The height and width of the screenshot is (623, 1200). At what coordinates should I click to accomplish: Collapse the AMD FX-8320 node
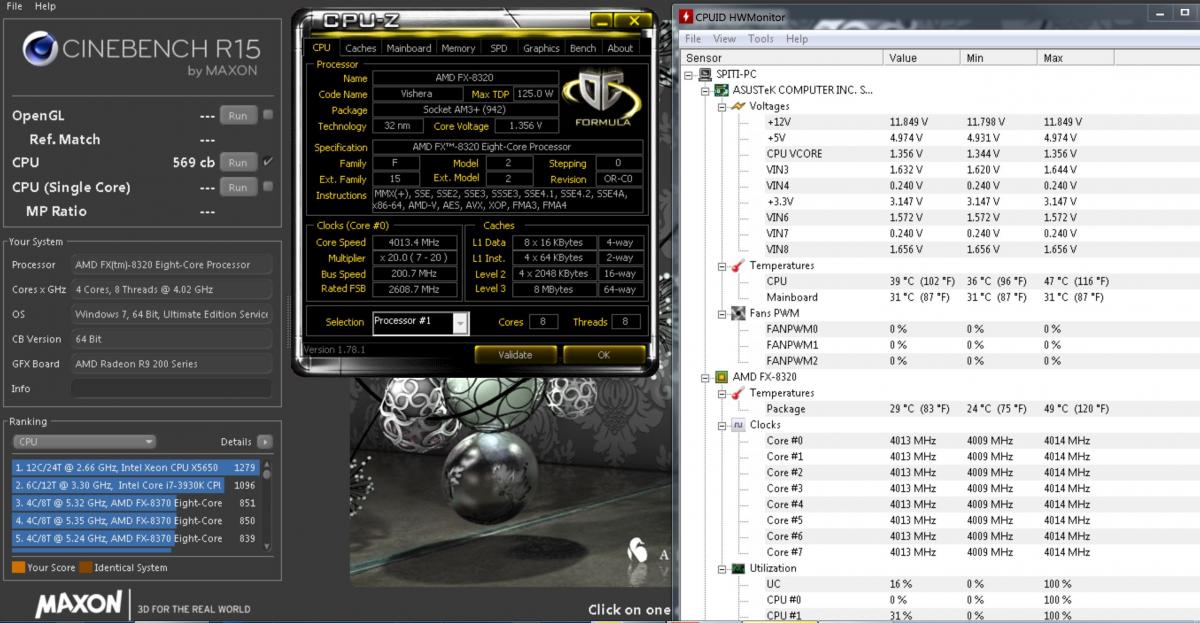(x=705, y=377)
